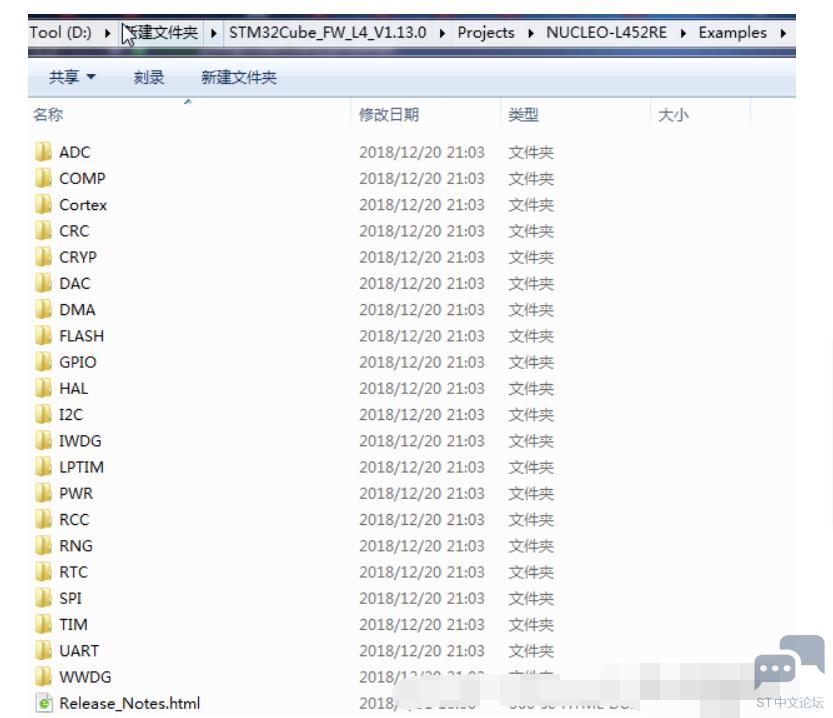
Task: Select the GPIO folder name
Action: point(78,362)
